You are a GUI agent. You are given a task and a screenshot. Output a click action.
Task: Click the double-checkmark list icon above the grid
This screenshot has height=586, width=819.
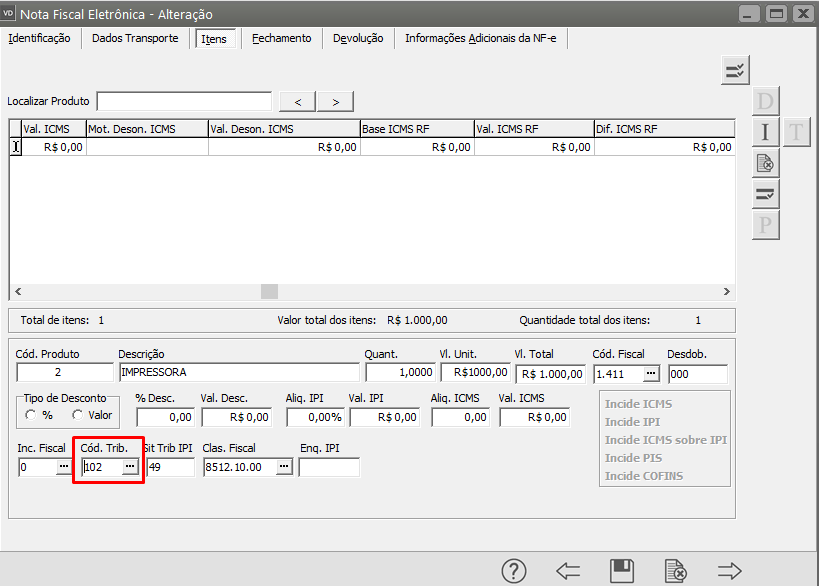pos(735,70)
